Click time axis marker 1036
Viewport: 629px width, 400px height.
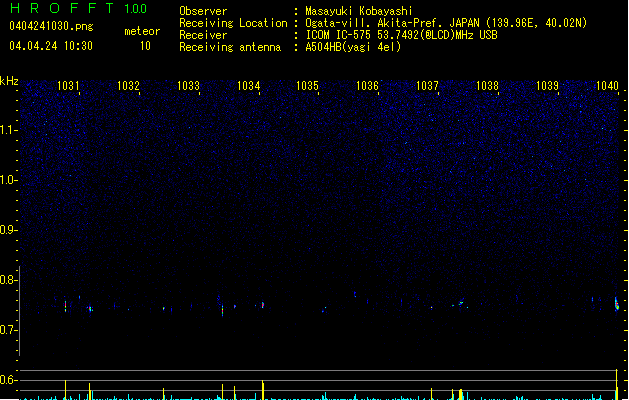click(x=367, y=86)
